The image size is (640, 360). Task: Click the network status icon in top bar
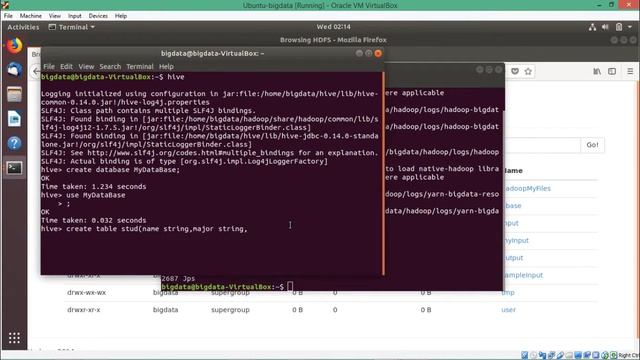click(592, 27)
